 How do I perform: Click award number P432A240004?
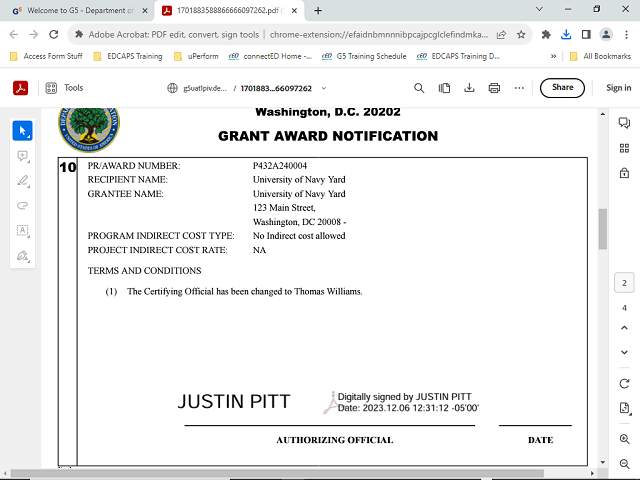pyautogui.click(x=280, y=166)
